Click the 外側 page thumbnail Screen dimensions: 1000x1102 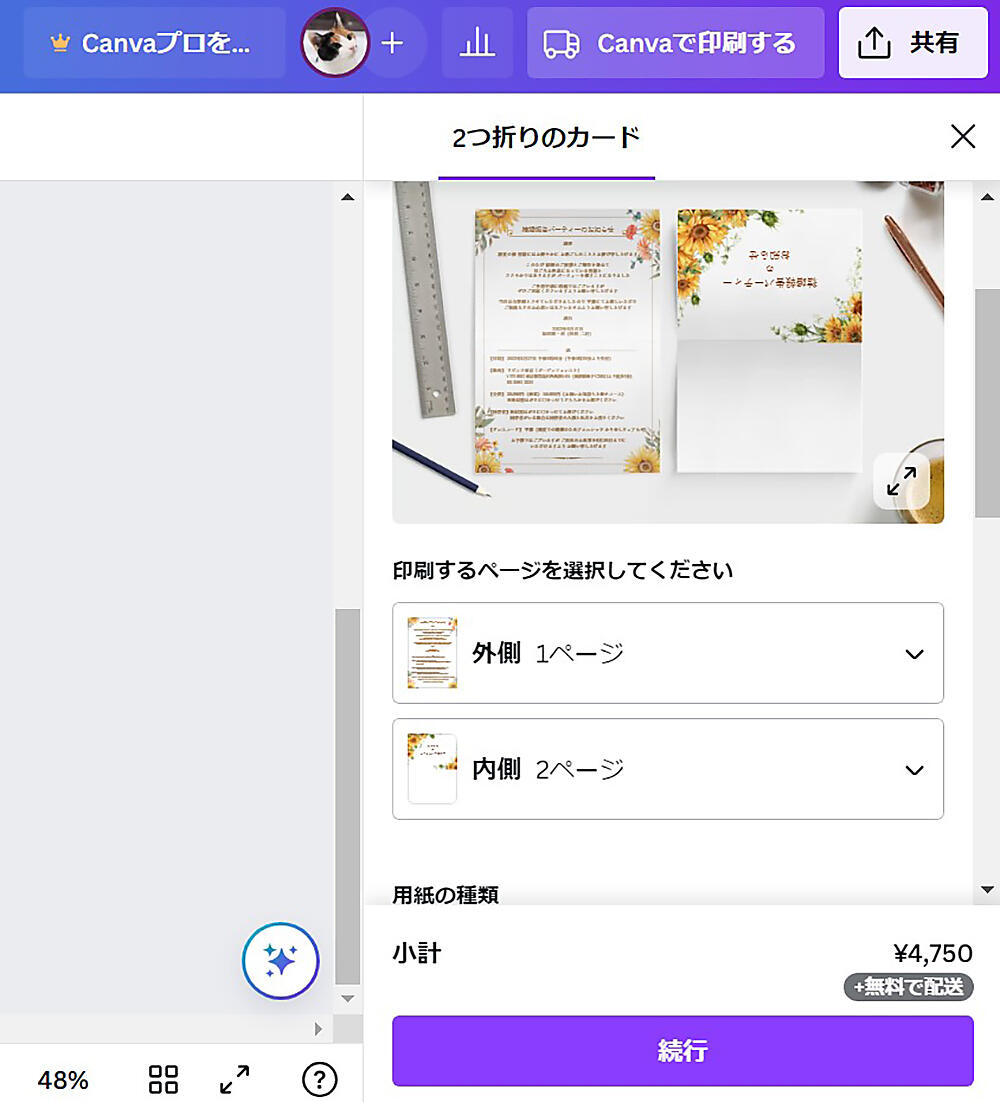[432, 653]
